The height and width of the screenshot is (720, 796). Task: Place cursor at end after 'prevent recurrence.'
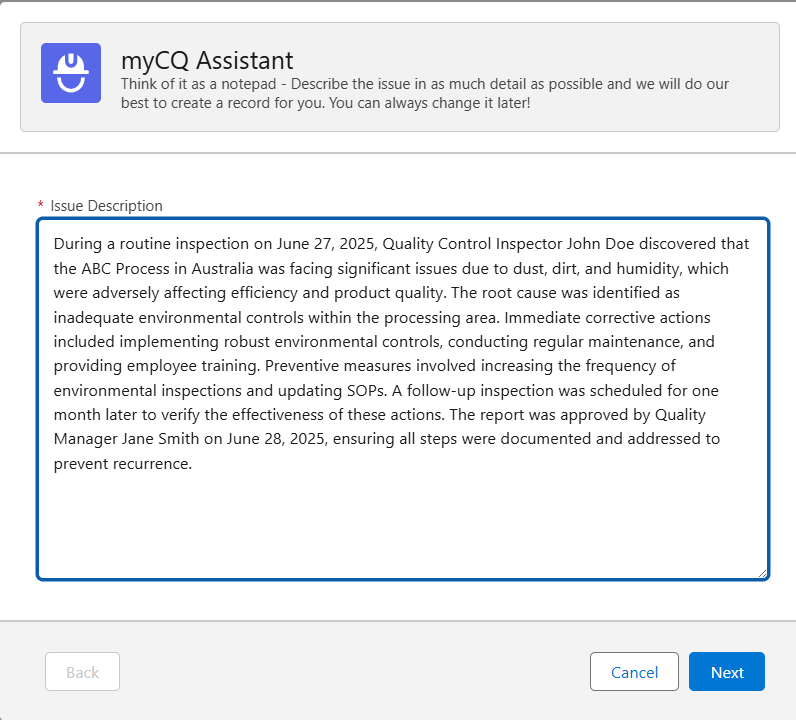point(192,464)
